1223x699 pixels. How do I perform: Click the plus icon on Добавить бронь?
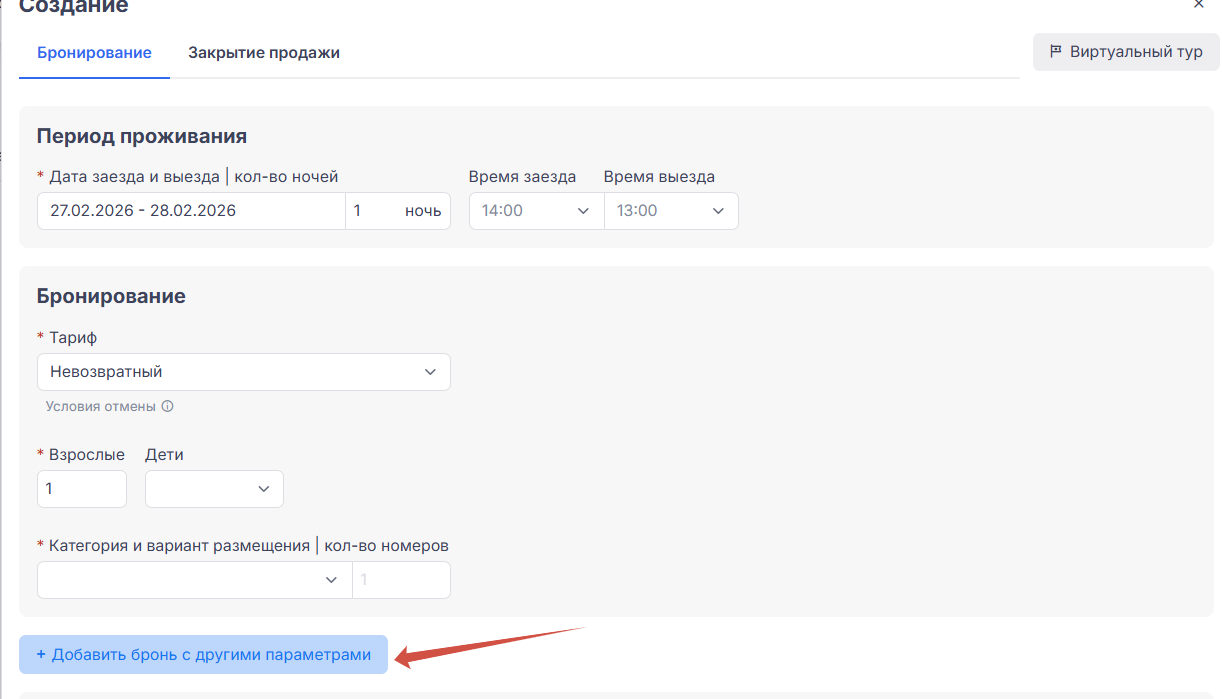[x=41, y=655]
